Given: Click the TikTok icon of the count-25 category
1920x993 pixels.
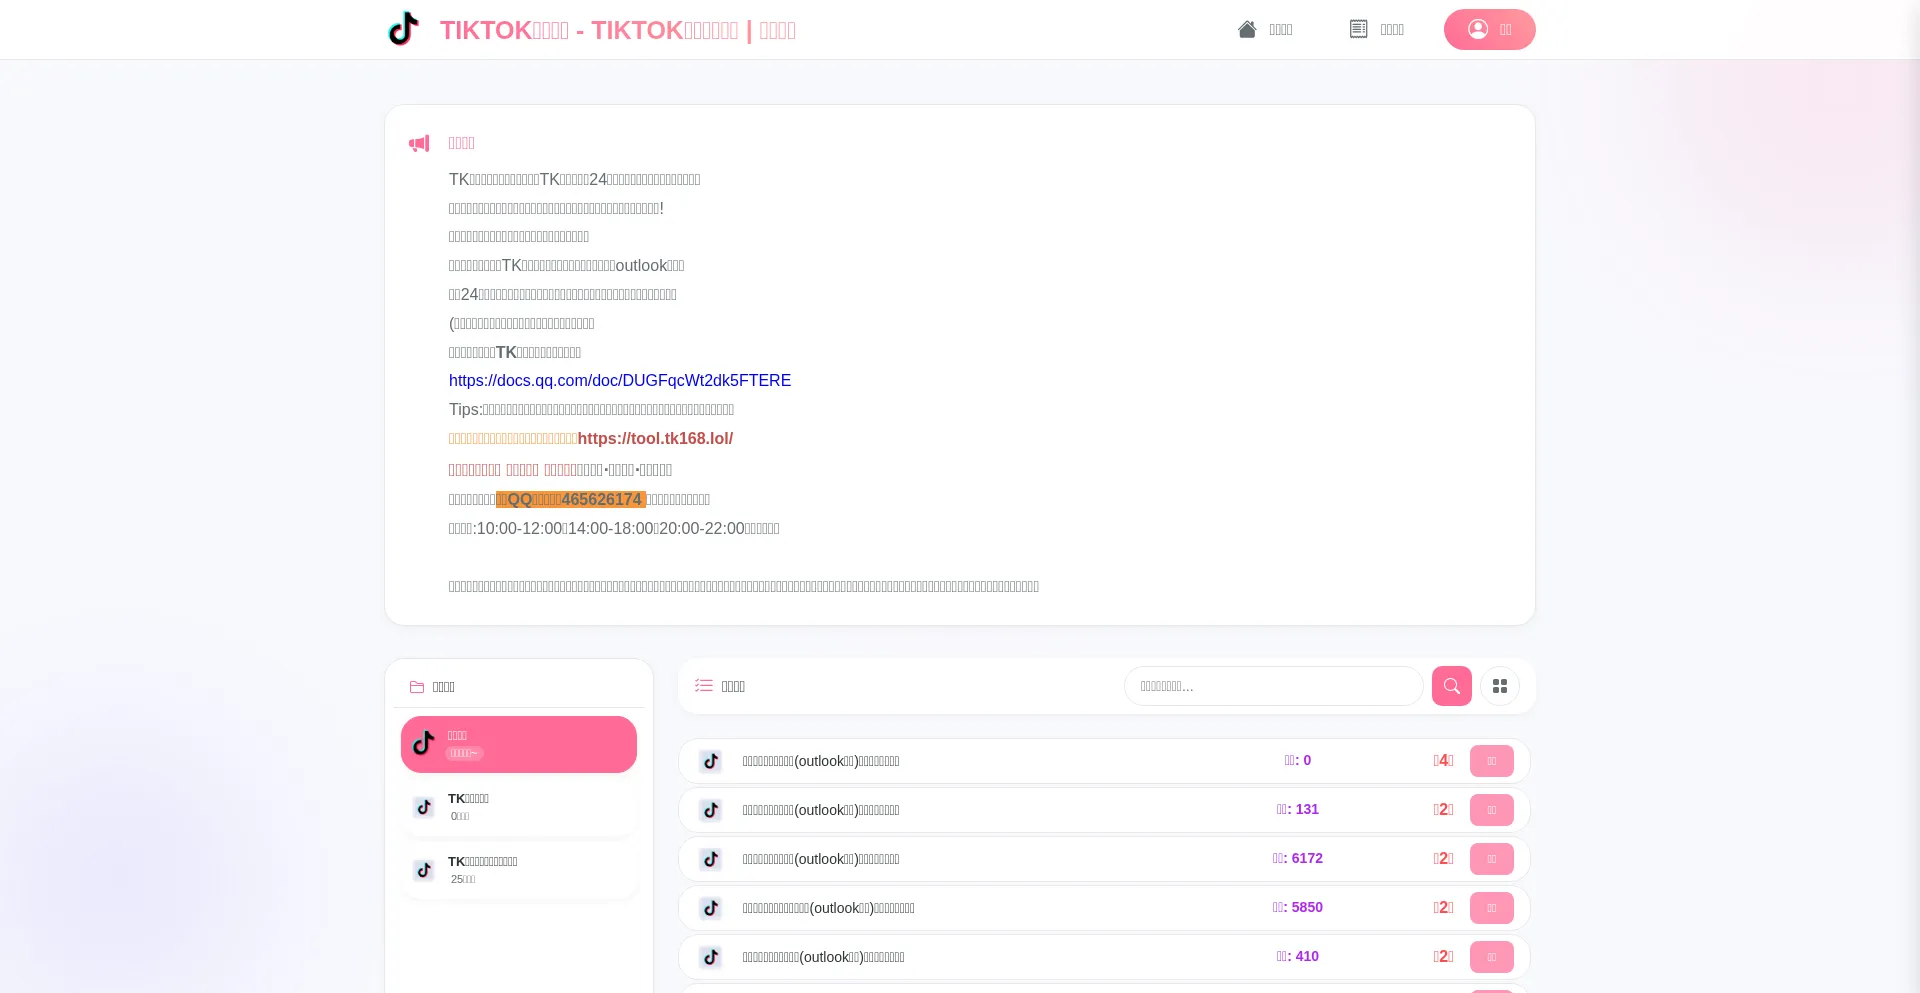Looking at the screenshot, I should (x=424, y=870).
